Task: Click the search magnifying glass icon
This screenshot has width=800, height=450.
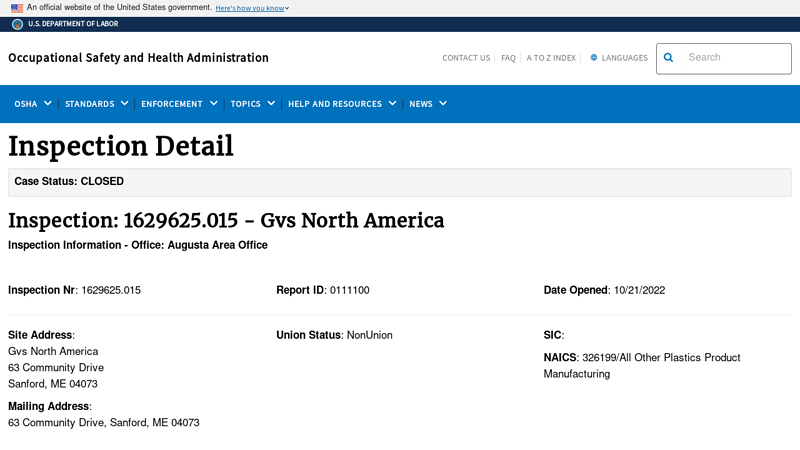Action: click(669, 58)
